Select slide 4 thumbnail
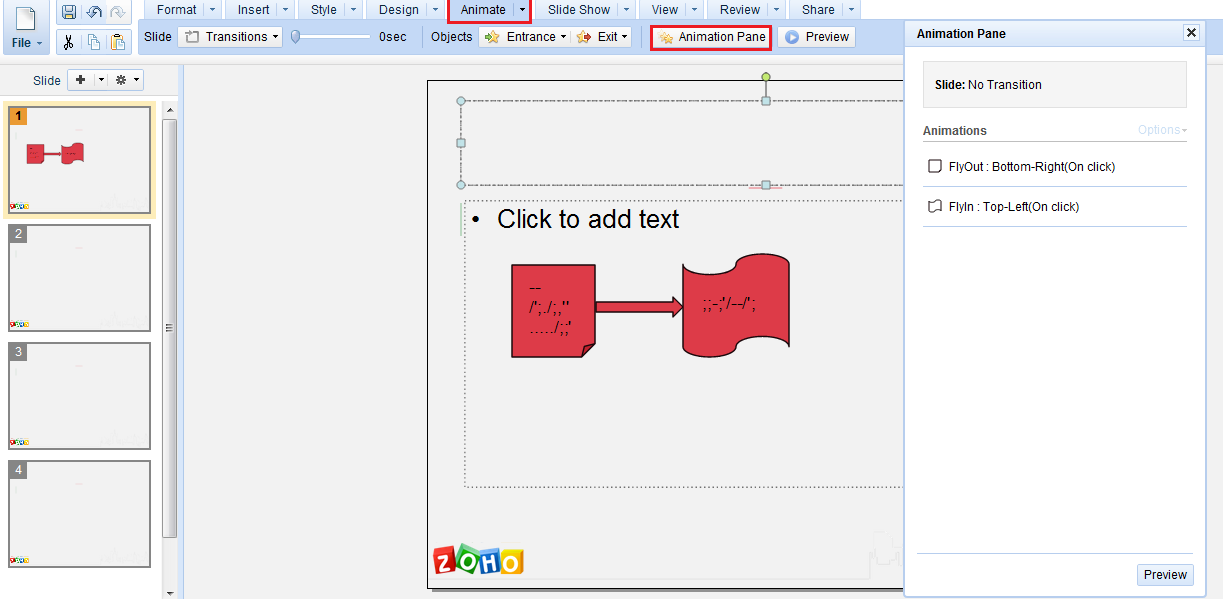This screenshot has width=1223, height=599. pos(80,514)
